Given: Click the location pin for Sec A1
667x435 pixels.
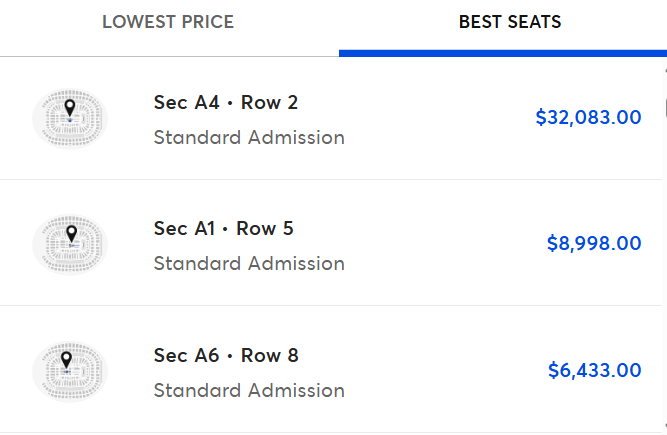Looking at the screenshot, I should (71, 233).
